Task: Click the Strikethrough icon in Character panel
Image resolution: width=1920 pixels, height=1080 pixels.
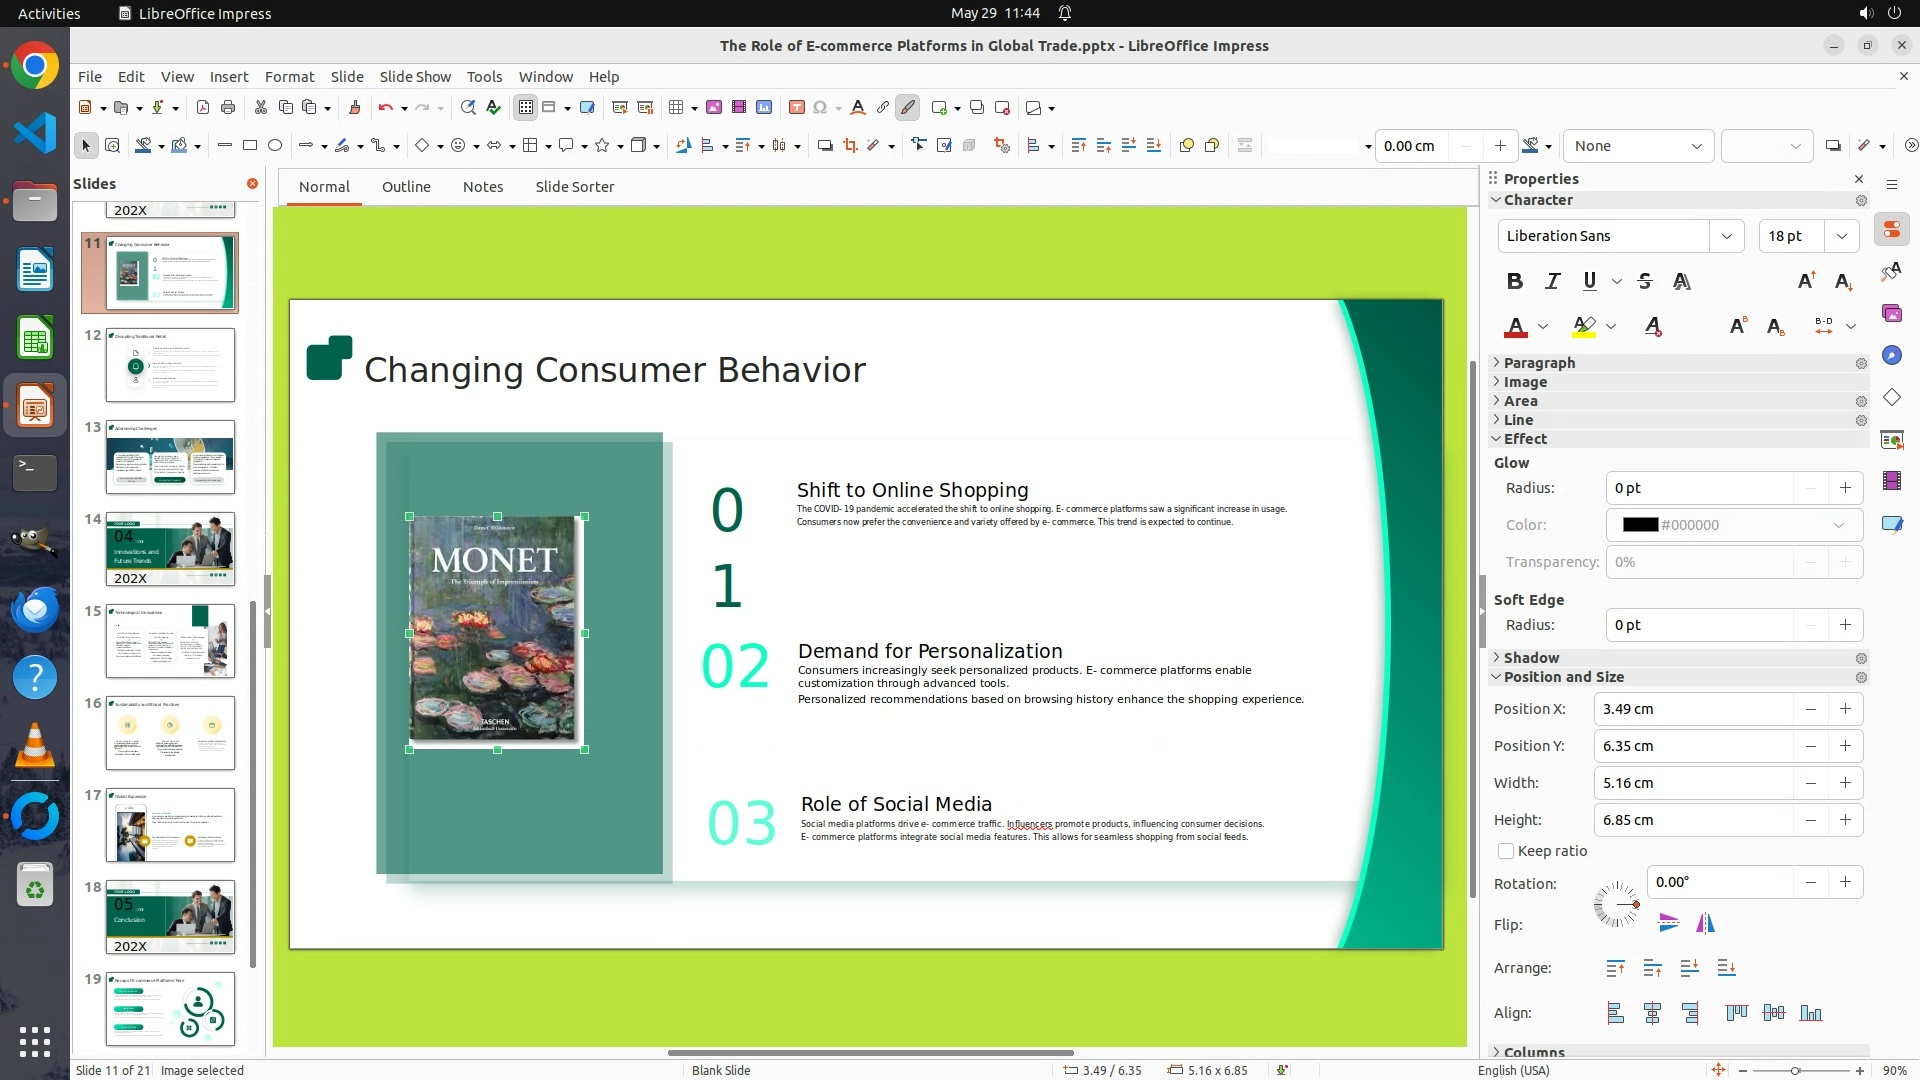Action: (x=1645, y=282)
